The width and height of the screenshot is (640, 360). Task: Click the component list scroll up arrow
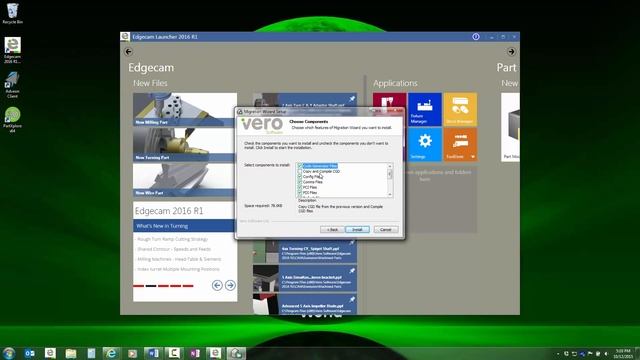point(390,166)
